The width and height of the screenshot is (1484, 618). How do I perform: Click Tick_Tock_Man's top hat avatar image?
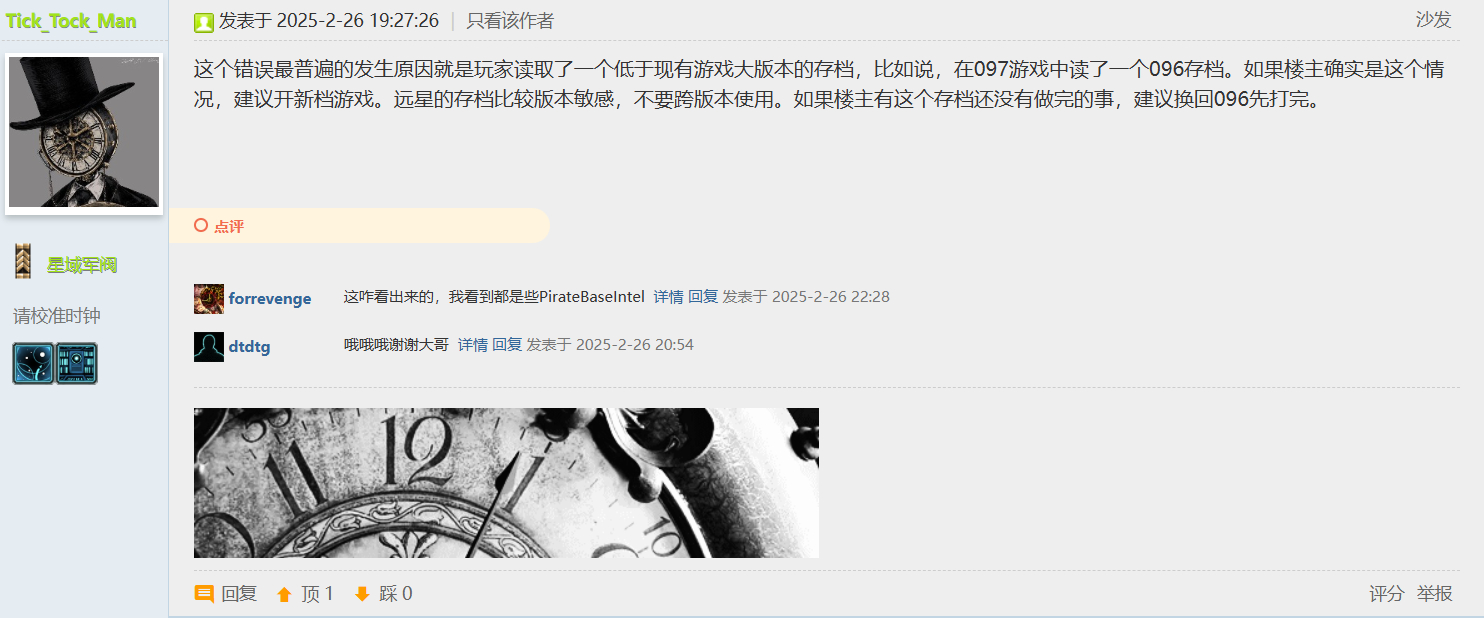pos(84,133)
